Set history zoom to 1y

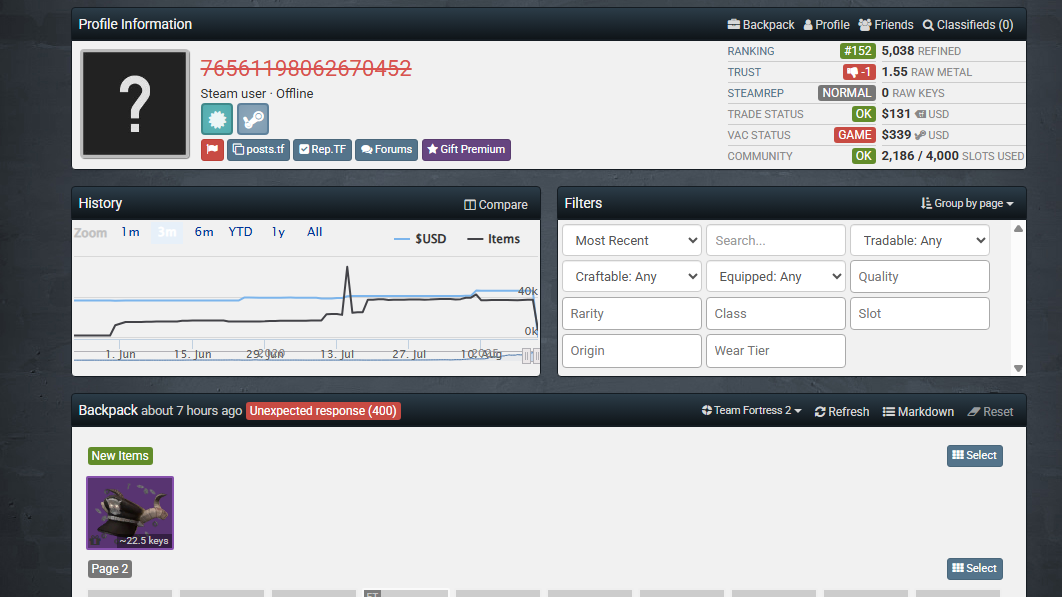(278, 232)
